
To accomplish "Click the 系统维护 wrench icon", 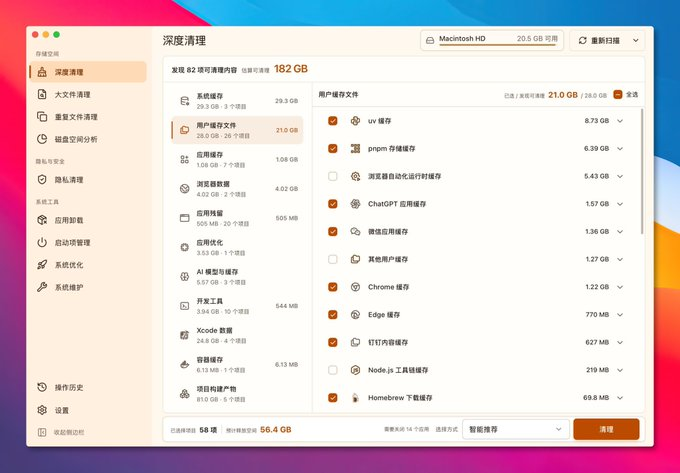I will coord(42,287).
